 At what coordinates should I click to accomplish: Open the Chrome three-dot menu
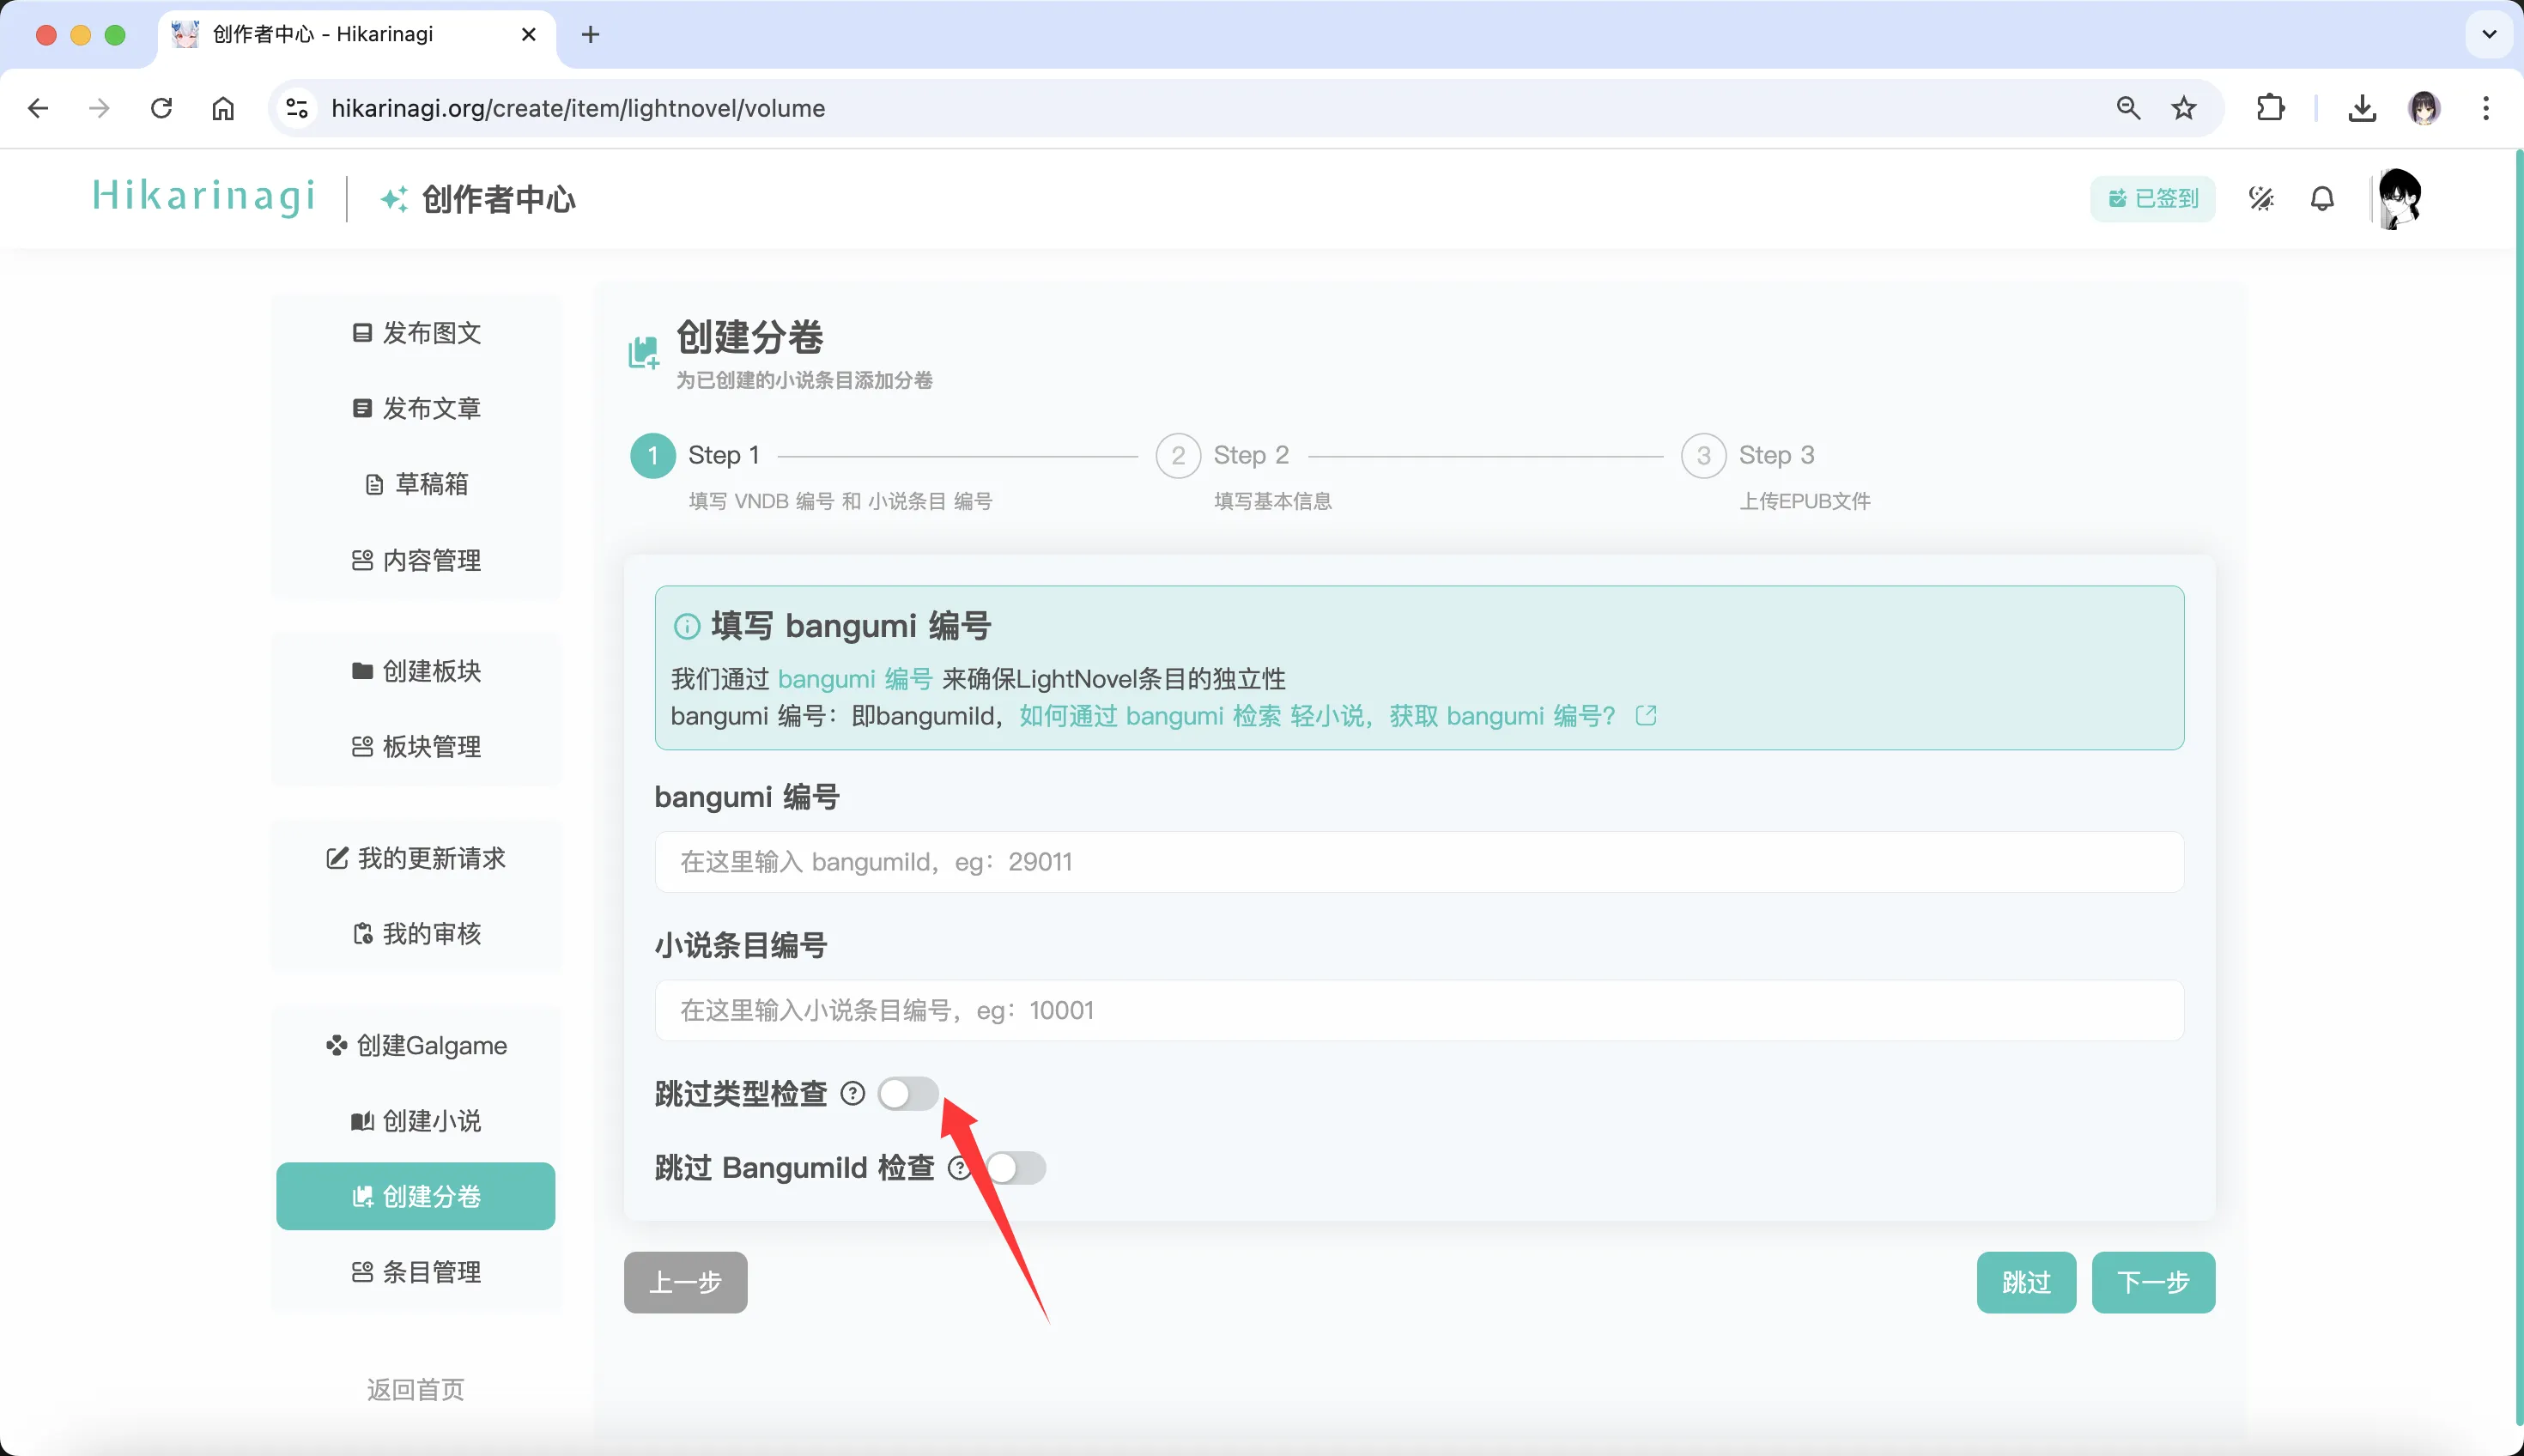pos(2486,108)
